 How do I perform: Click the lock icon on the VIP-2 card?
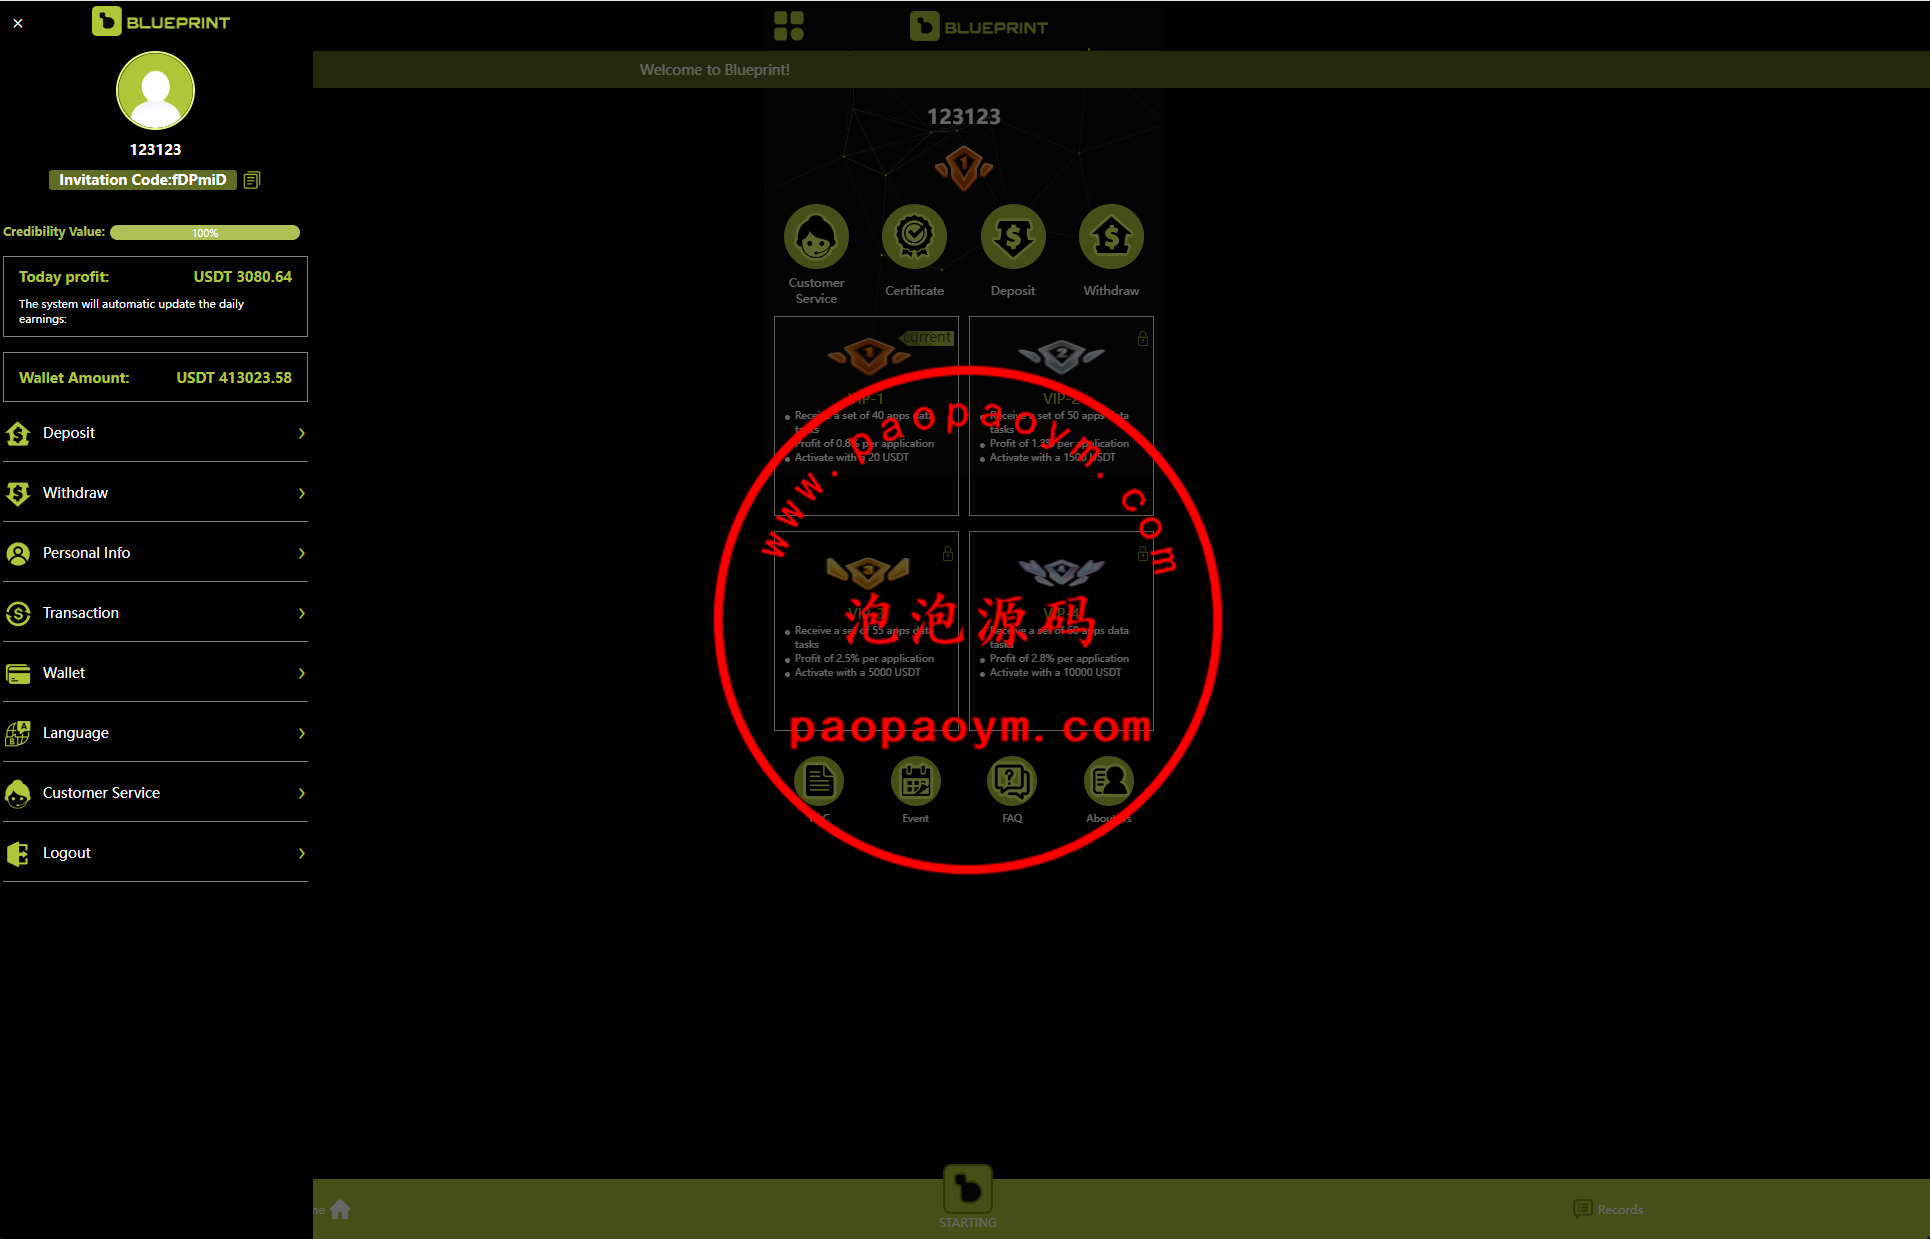pos(1142,339)
